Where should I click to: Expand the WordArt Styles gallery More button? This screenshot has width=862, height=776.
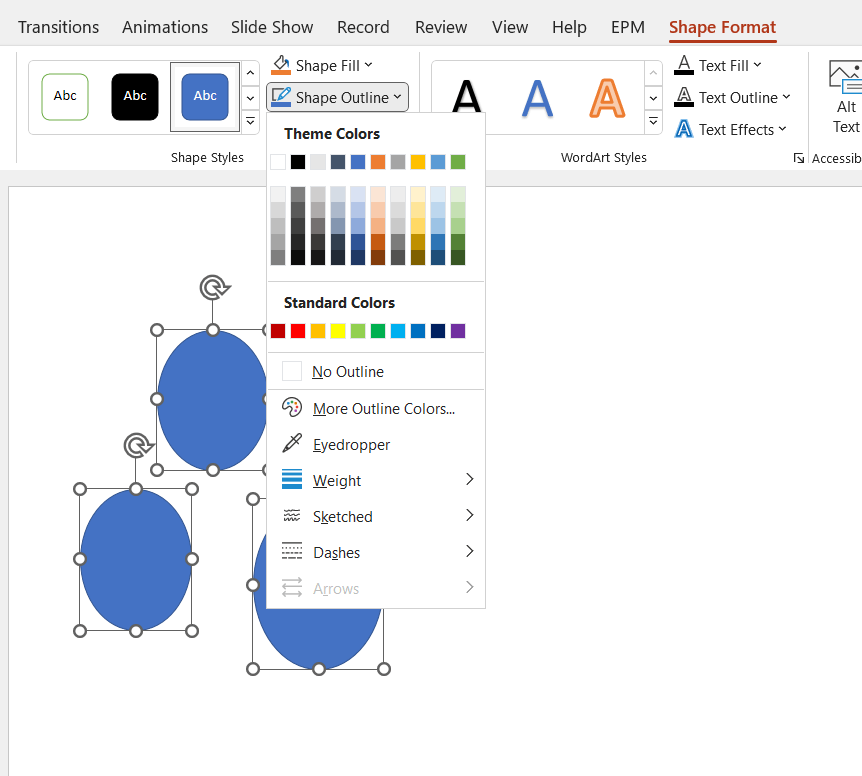pos(653,121)
